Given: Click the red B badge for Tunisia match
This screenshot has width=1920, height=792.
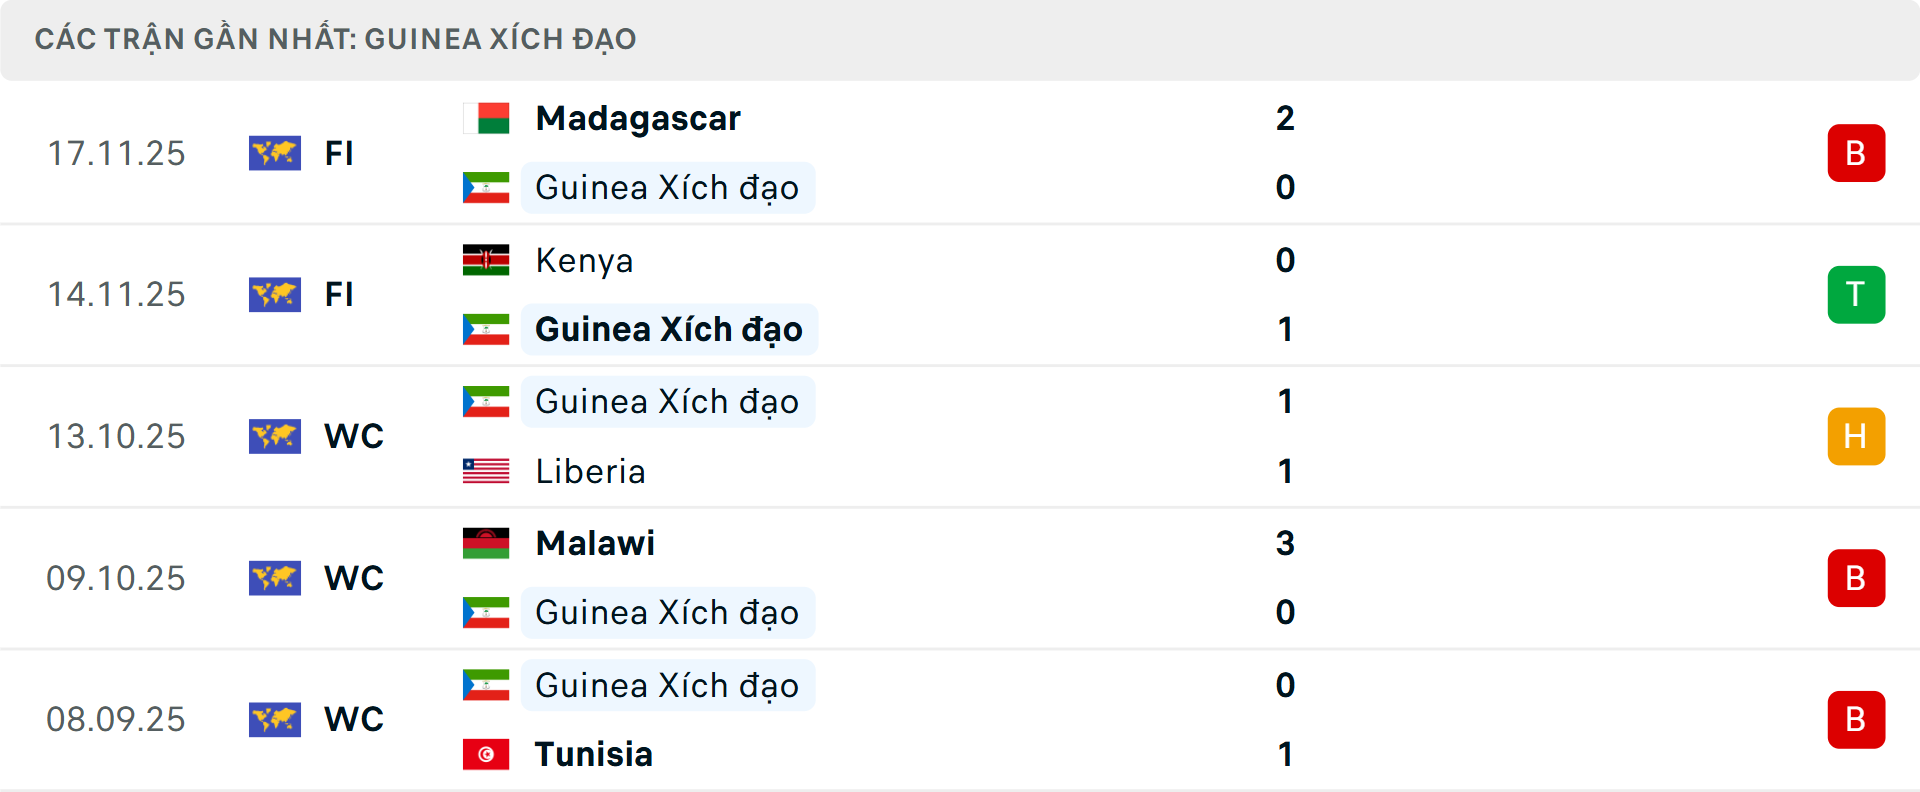Looking at the screenshot, I should [x=1856, y=720].
